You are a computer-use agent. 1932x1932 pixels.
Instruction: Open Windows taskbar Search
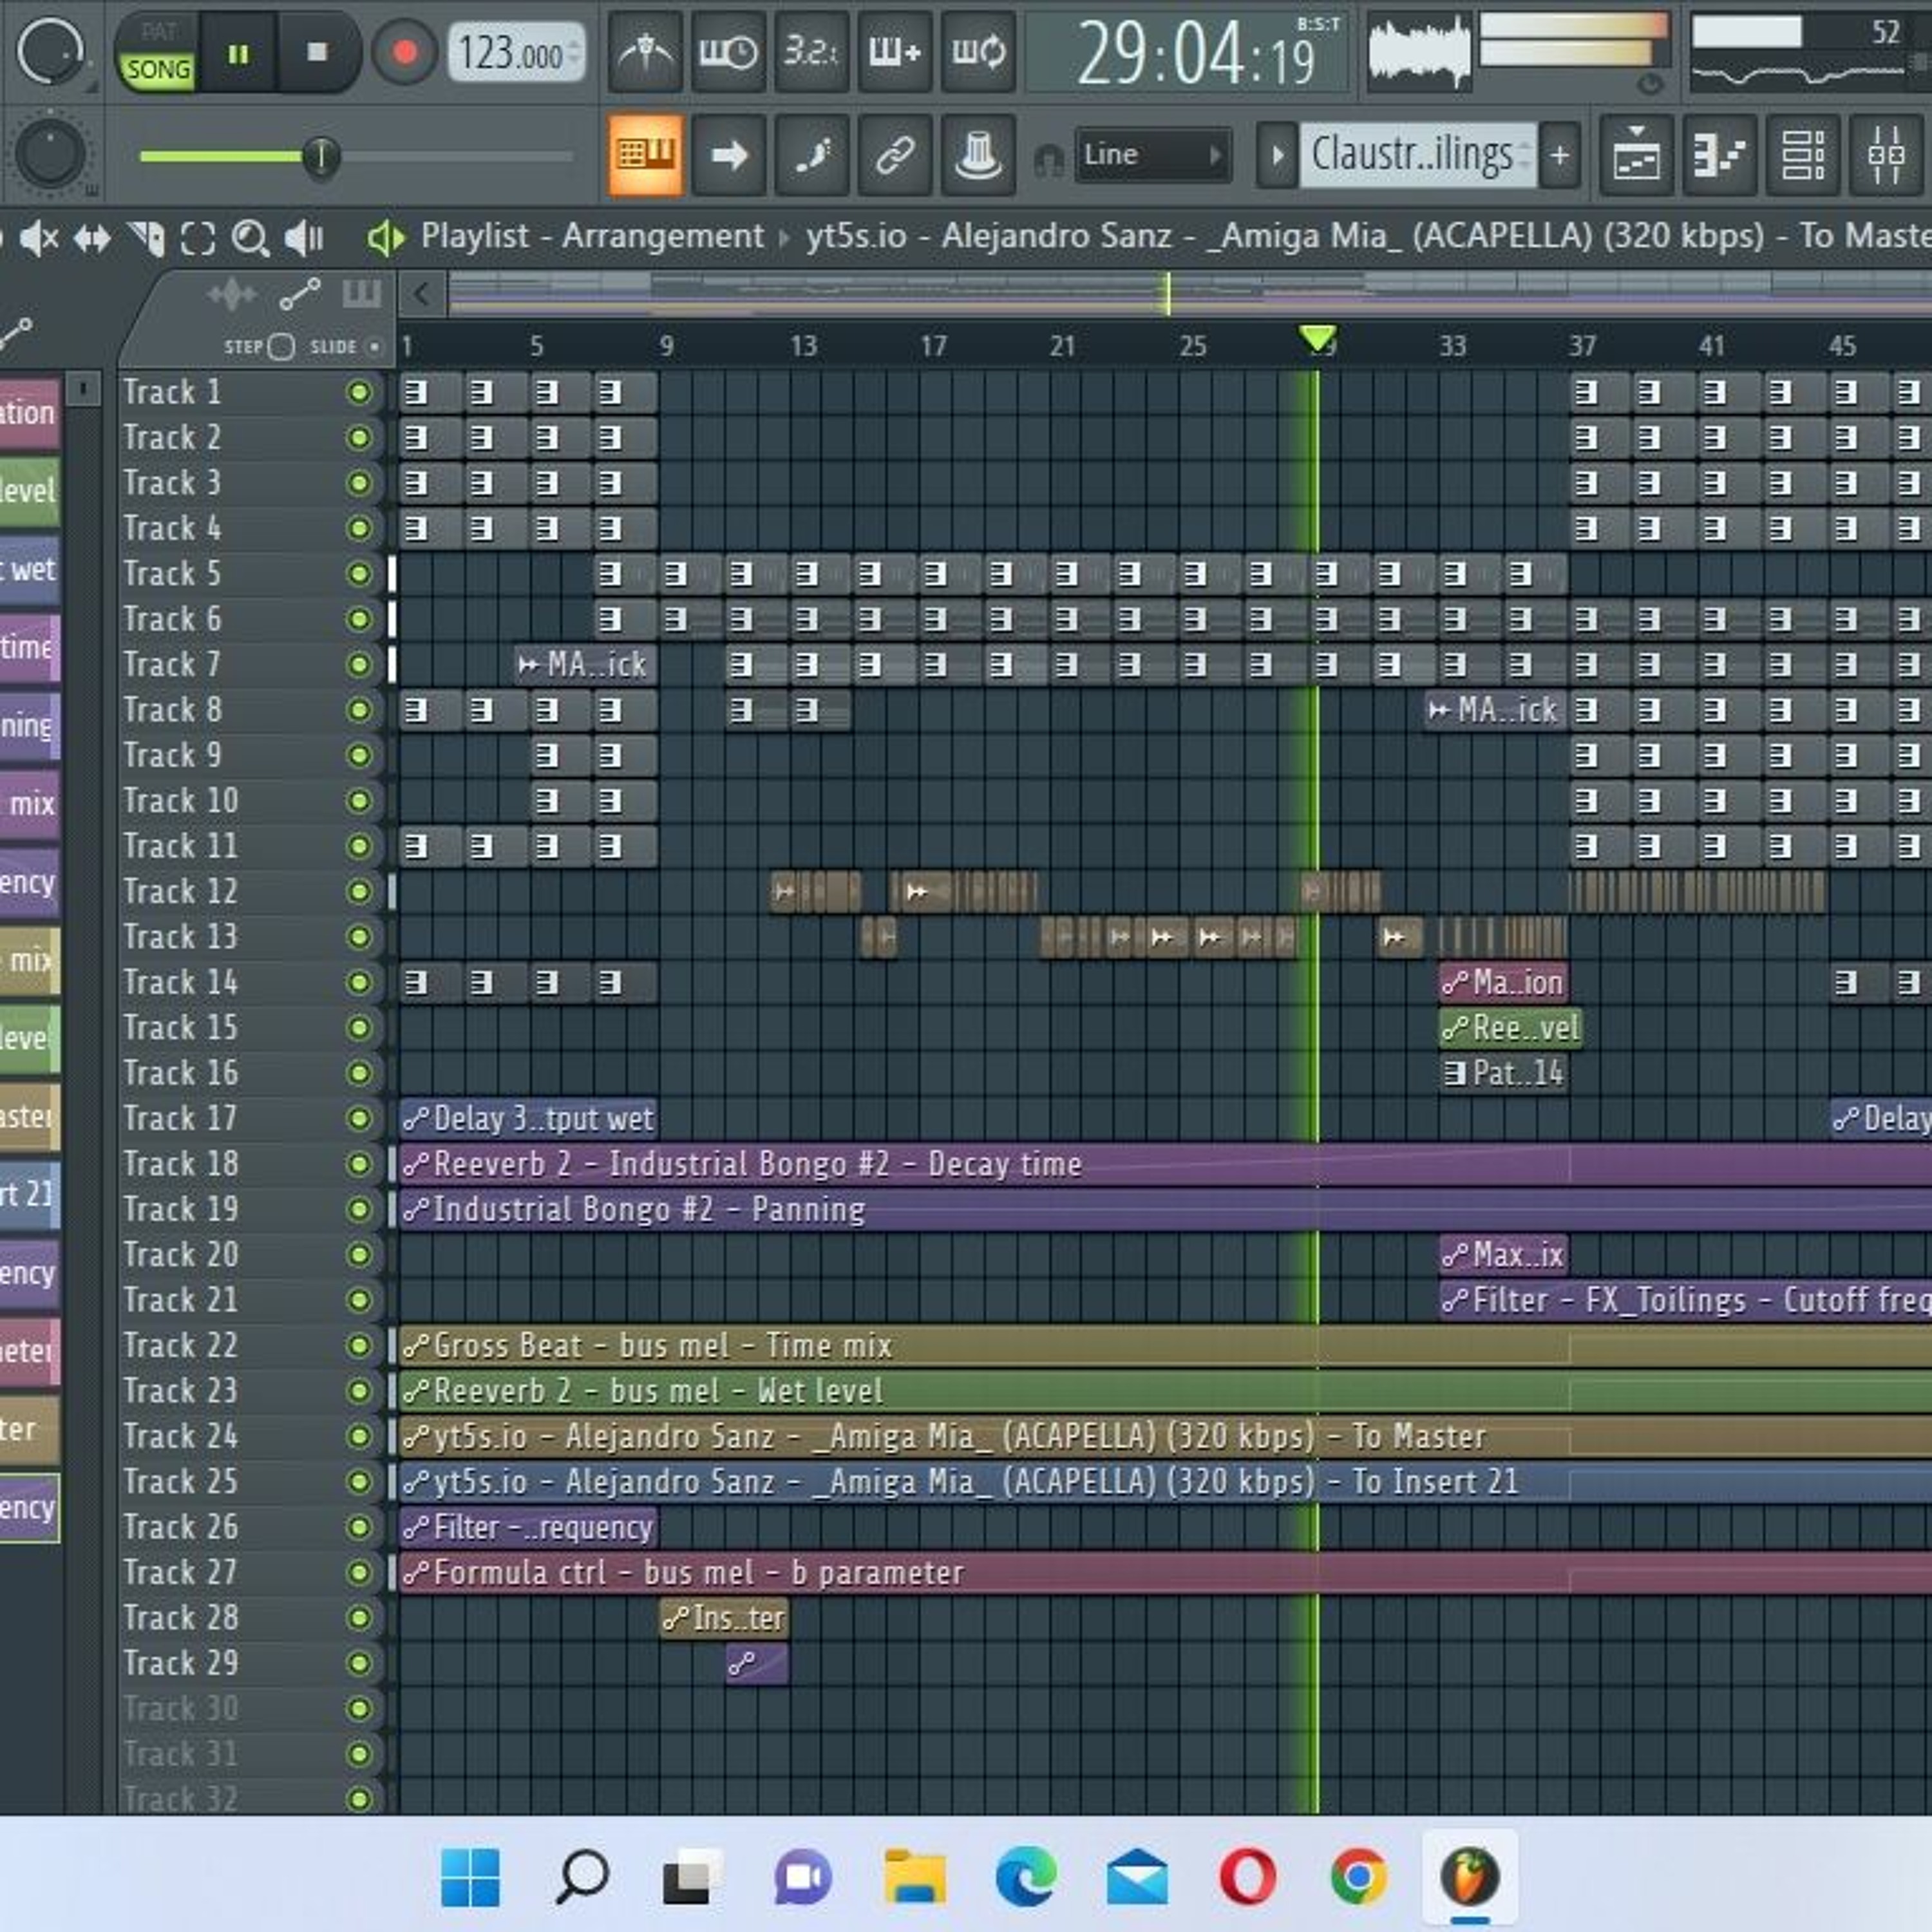coord(582,1877)
